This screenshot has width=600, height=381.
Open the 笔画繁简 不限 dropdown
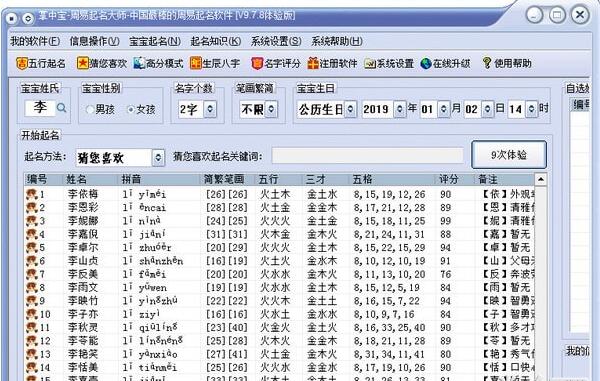click(x=271, y=109)
